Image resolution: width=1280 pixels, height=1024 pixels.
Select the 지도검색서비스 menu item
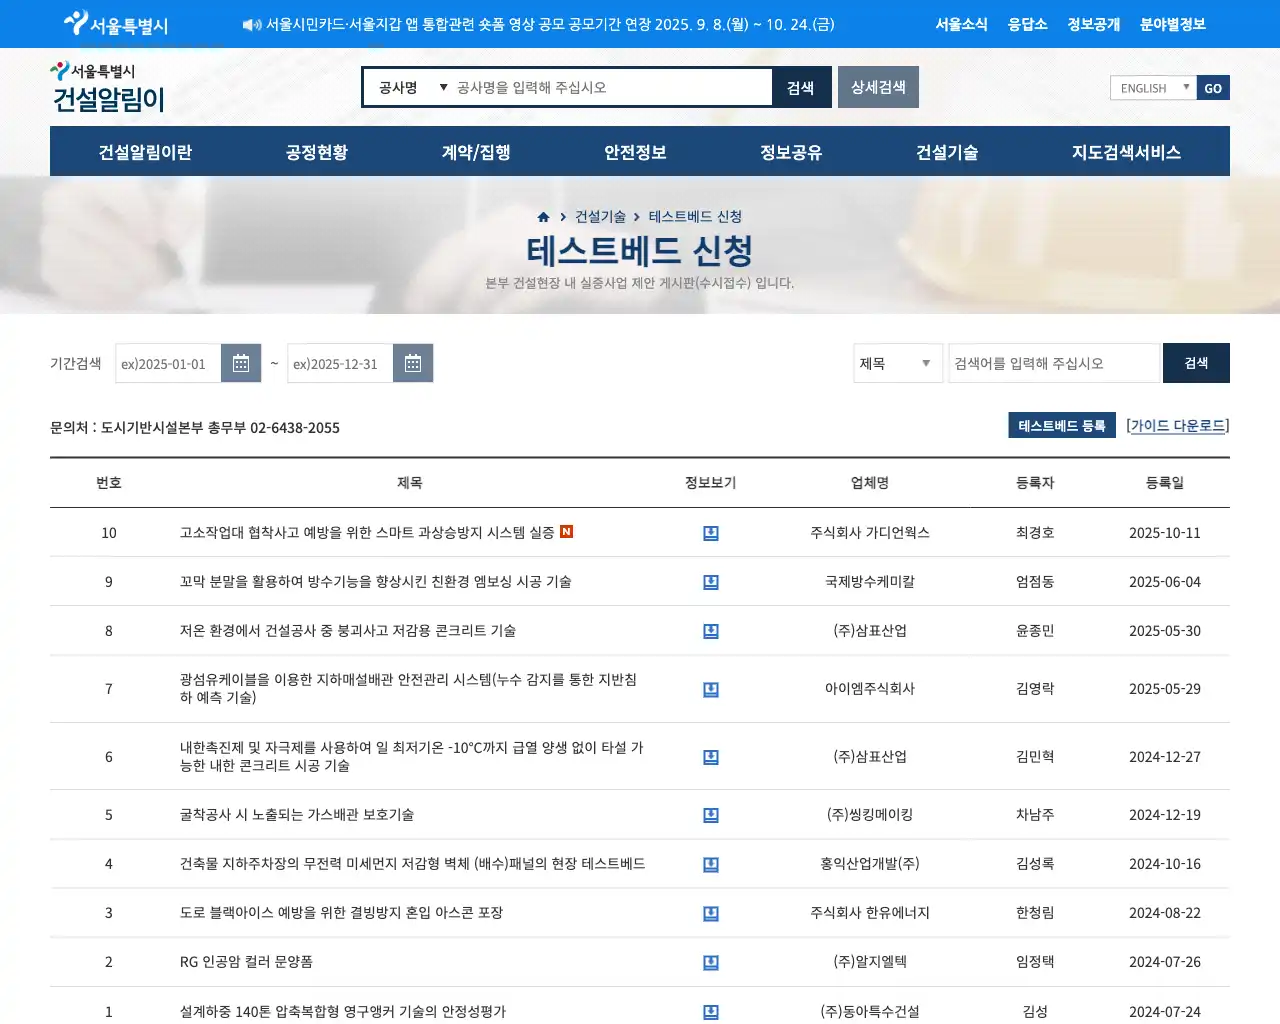click(x=1126, y=152)
